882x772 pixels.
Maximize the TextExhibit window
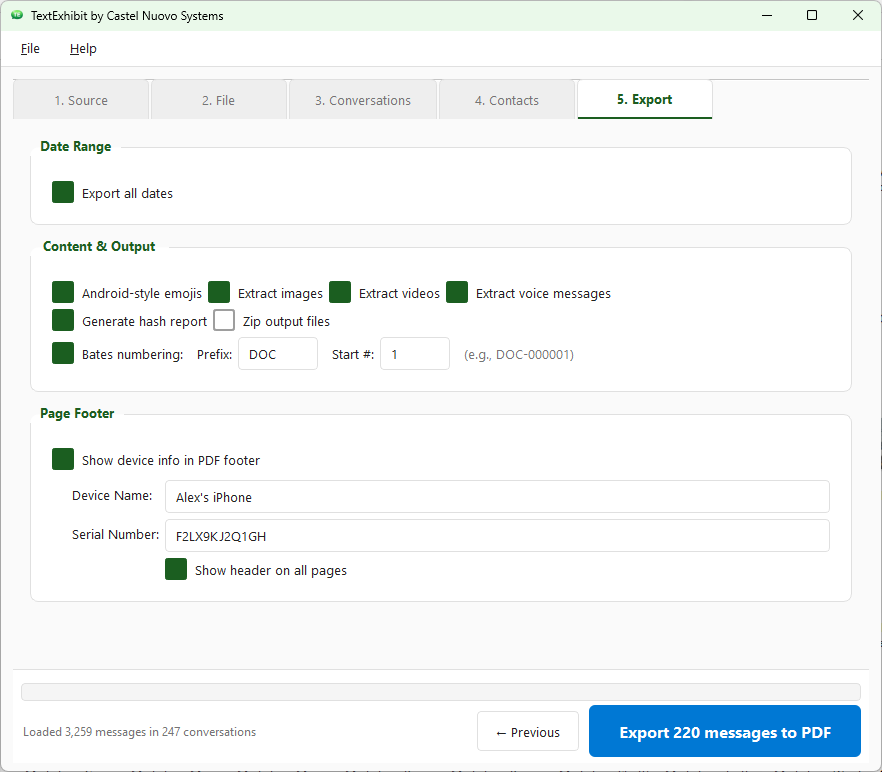pyautogui.click(x=812, y=15)
